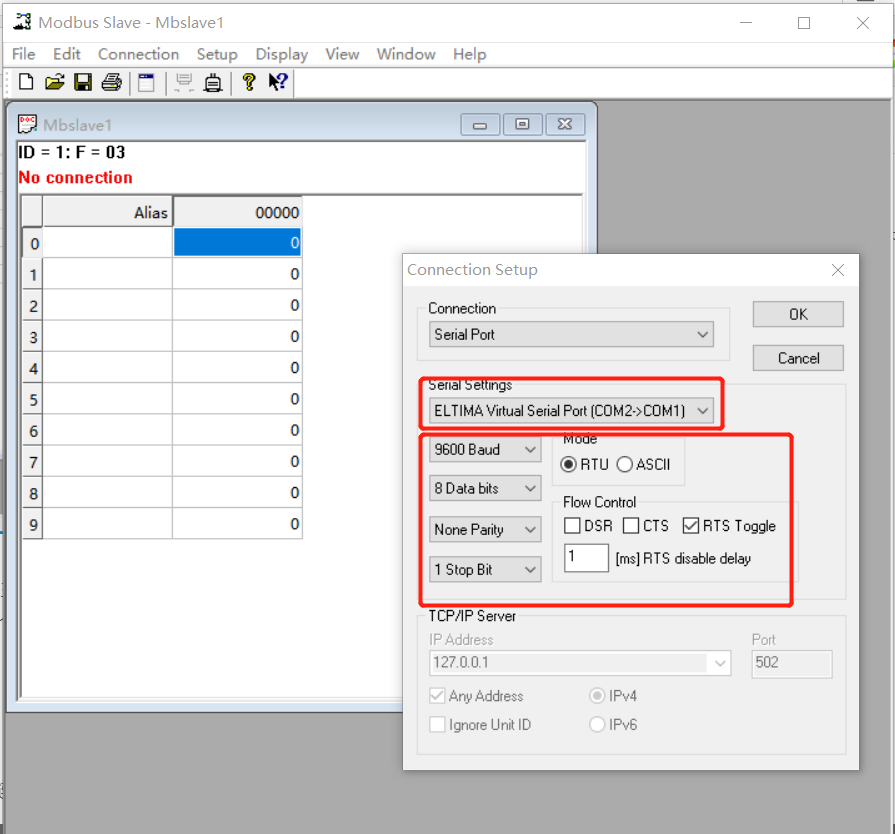
Task: Click the Save floppy disk icon
Action: click(x=83, y=83)
